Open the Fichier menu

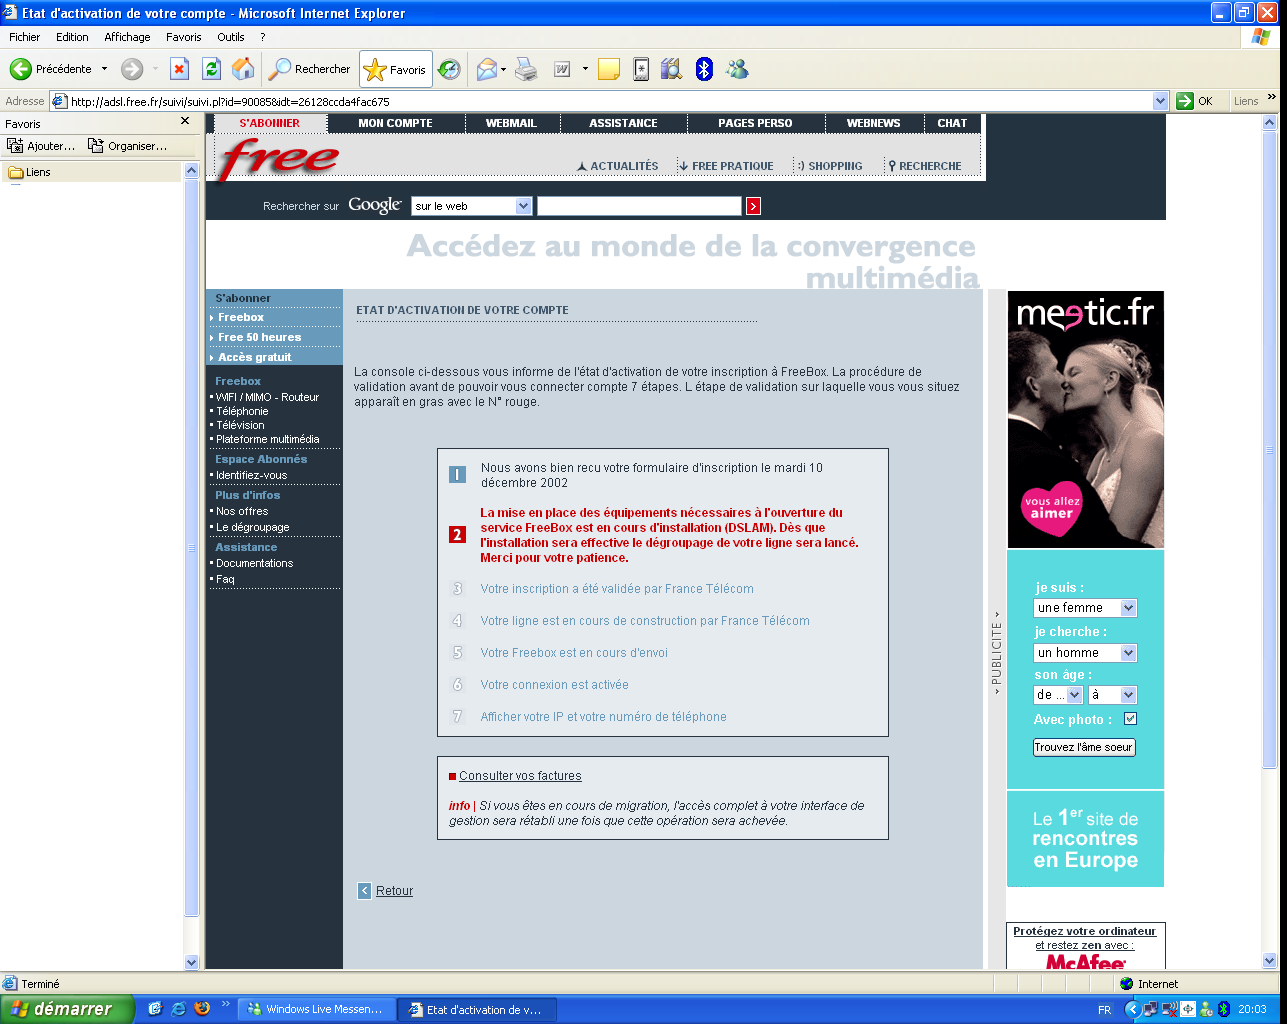[x=25, y=37]
